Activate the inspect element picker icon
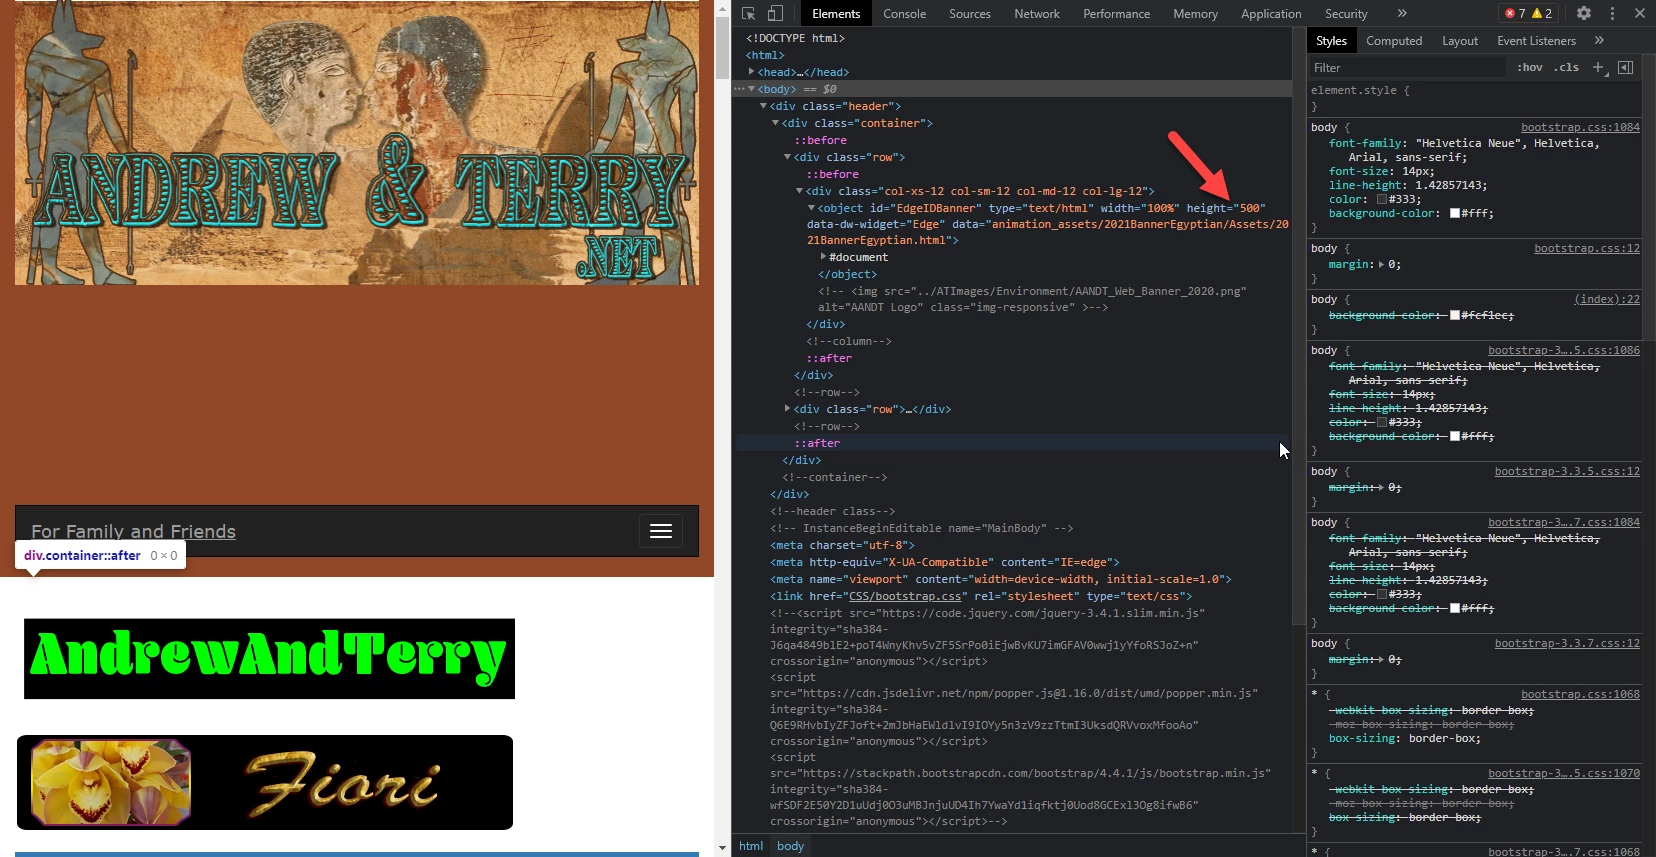 748,13
